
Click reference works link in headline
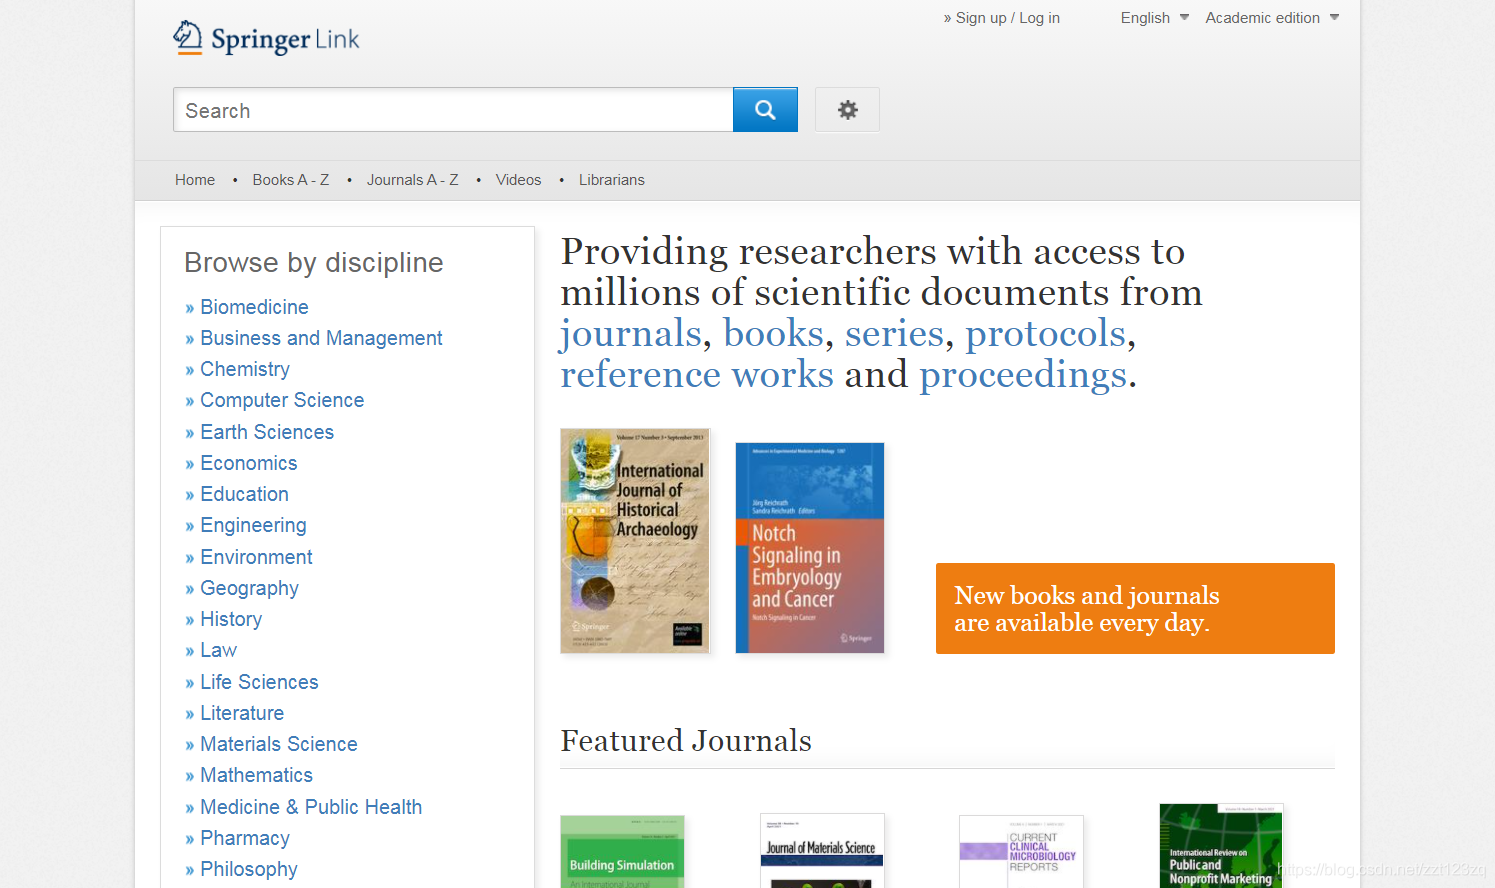tap(697, 375)
